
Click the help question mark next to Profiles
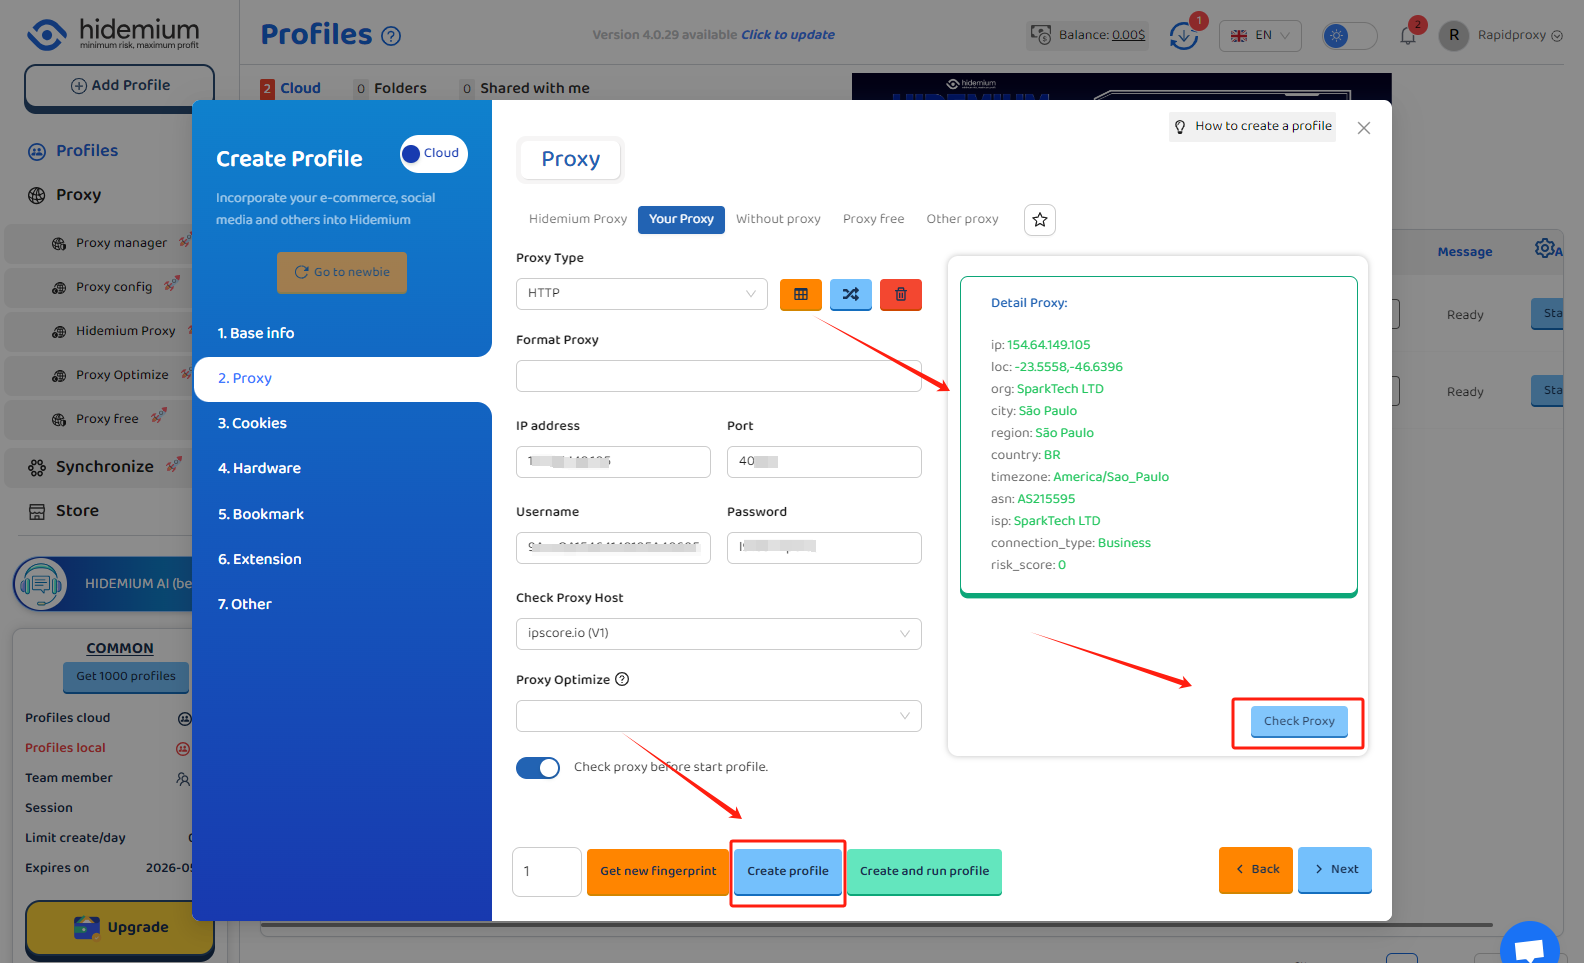coord(391,36)
